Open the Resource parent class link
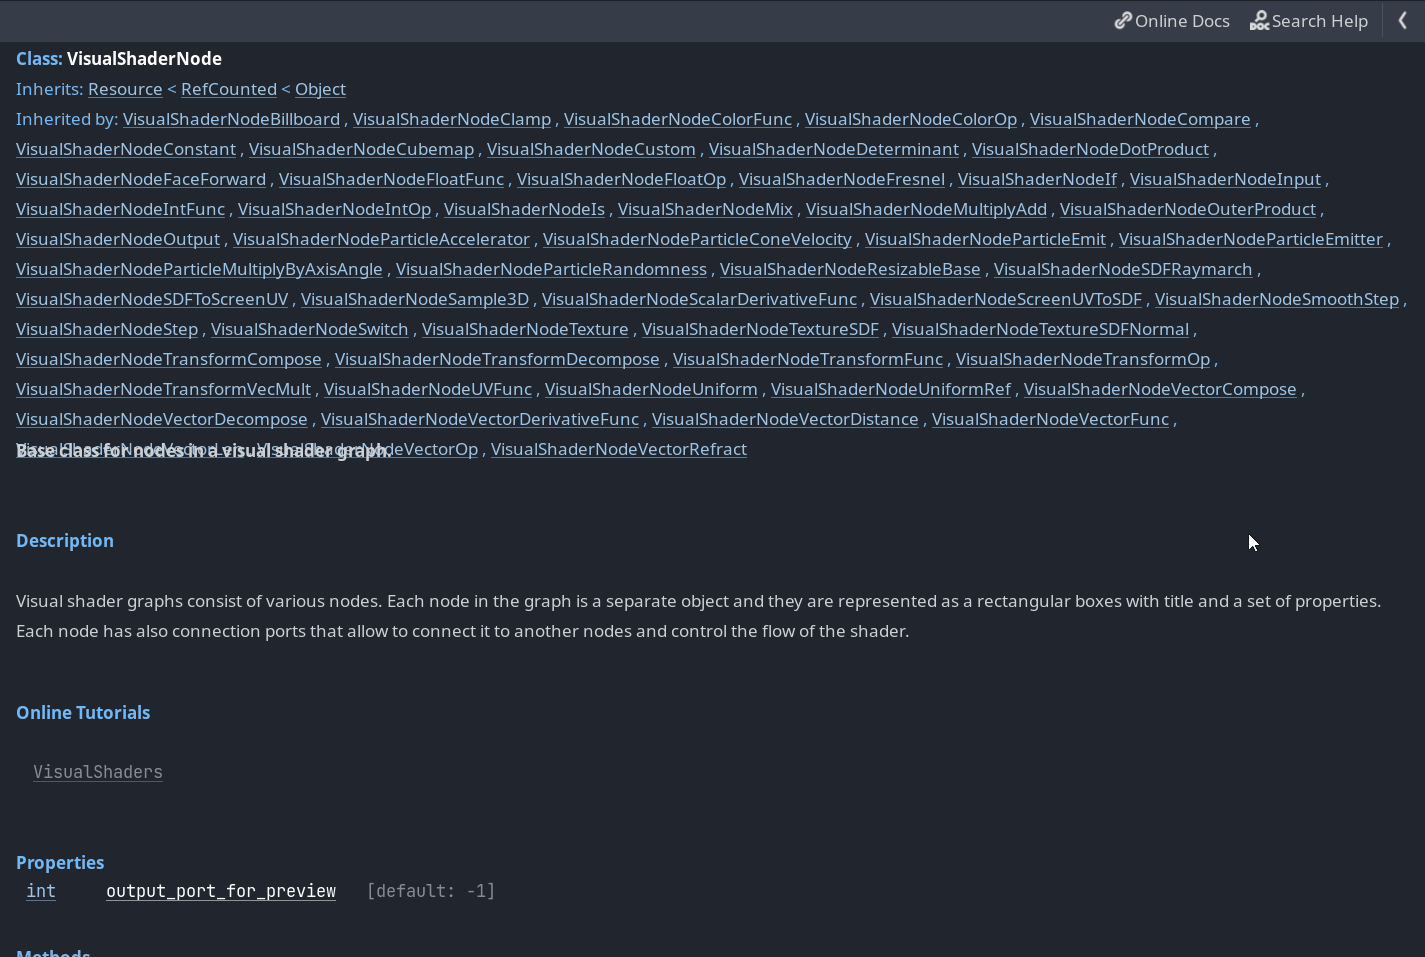The height and width of the screenshot is (957, 1425). 125,89
